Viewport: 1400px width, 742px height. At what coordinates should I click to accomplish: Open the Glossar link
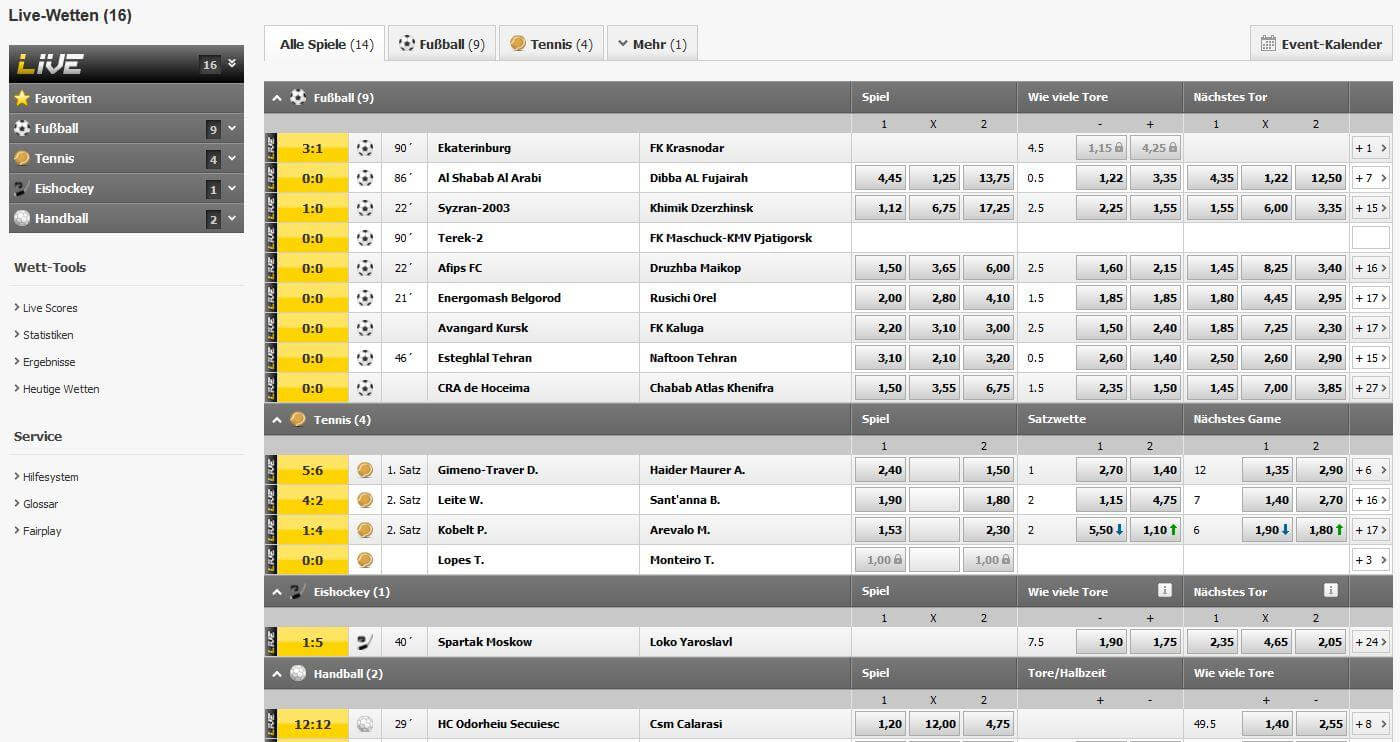click(x=41, y=504)
